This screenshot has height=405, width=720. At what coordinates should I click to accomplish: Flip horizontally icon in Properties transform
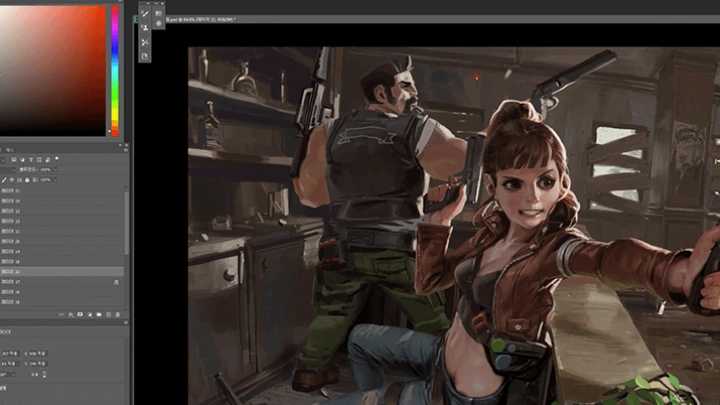click(x=34, y=375)
